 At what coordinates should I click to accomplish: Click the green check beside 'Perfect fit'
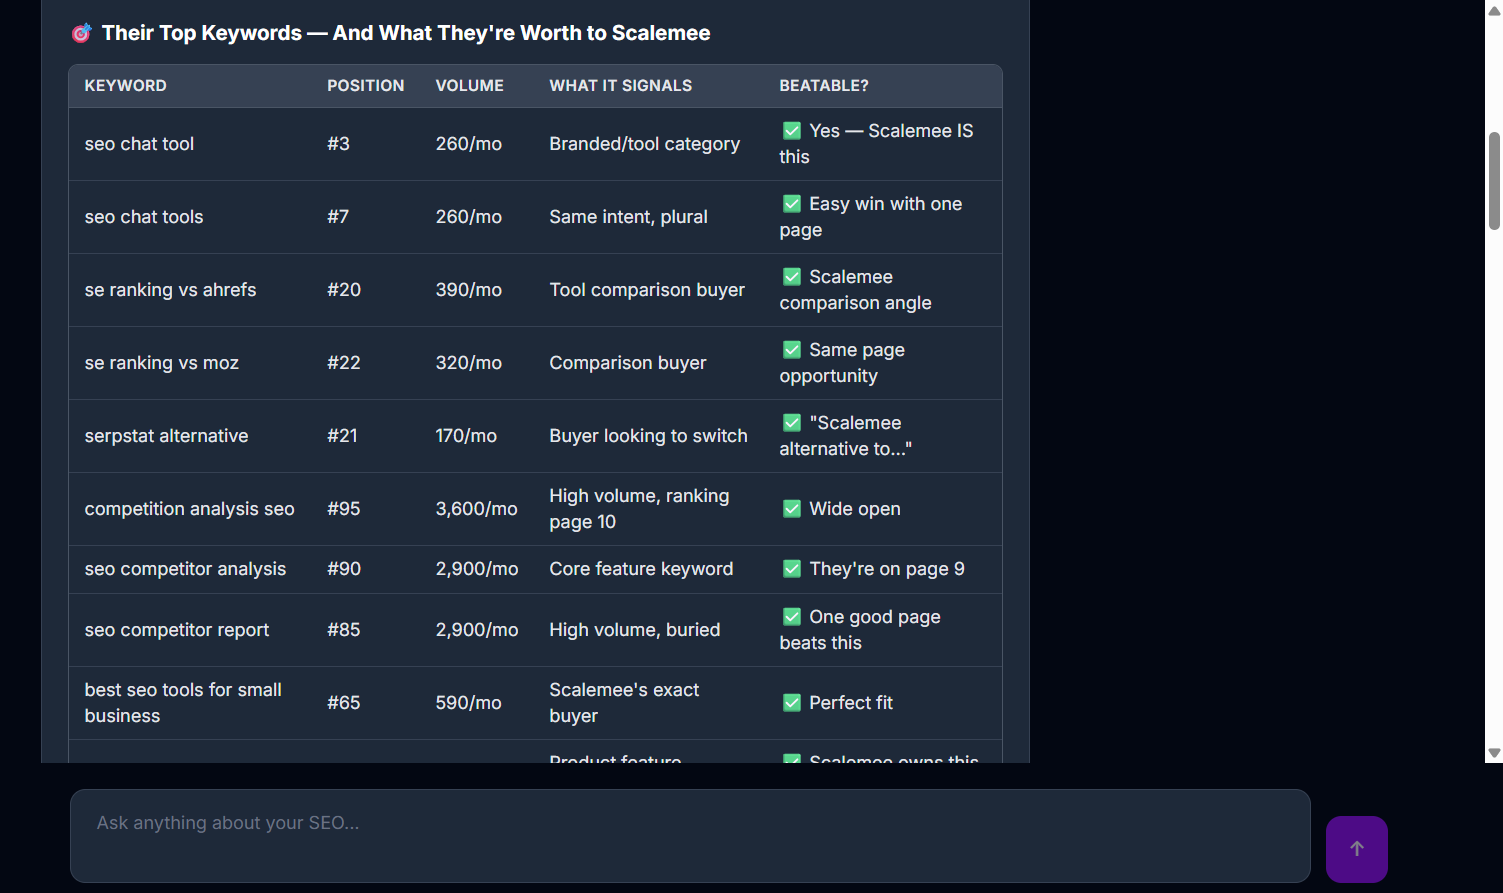[792, 703]
